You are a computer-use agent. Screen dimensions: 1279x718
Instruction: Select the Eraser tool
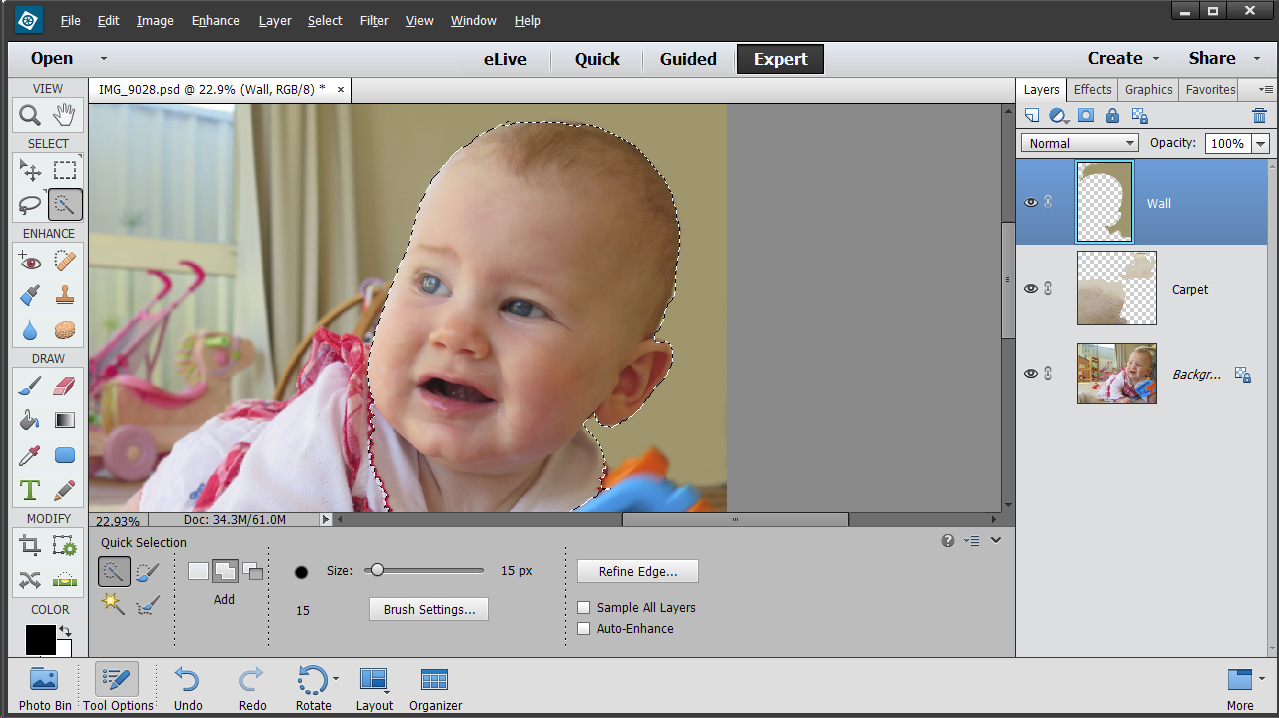point(65,386)
